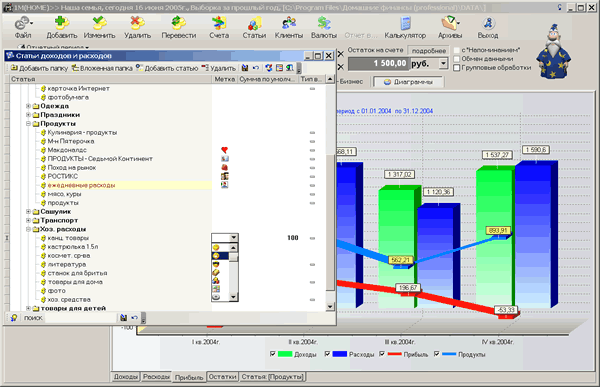Pick the gold bar icon in label list

[x=216, y=273]
